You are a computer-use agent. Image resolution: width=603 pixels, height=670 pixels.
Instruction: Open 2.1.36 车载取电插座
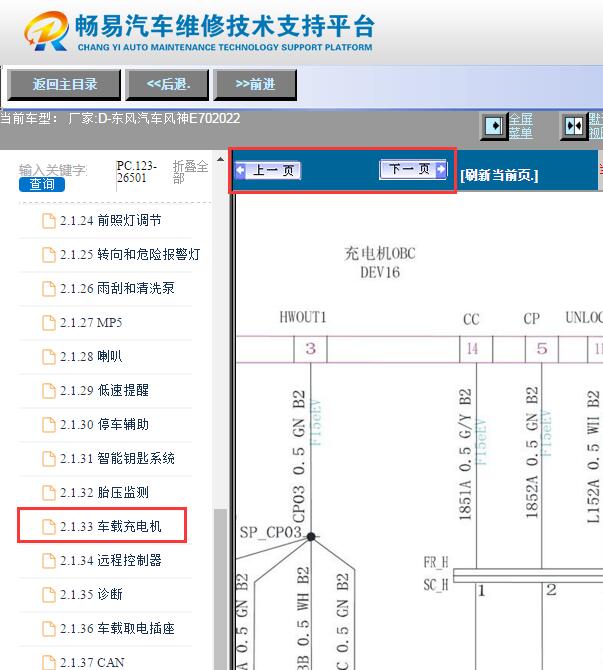(117, 629)
